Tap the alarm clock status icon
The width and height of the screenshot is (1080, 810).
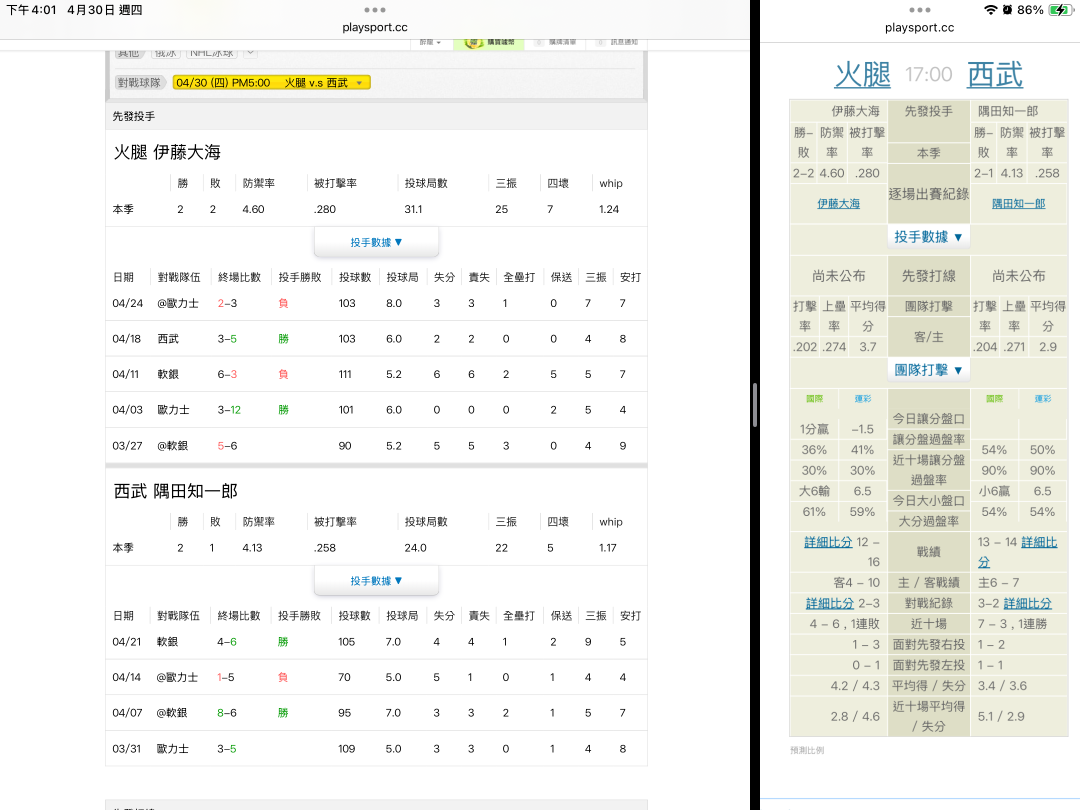pyautogui.click(x=1007, y=10)
